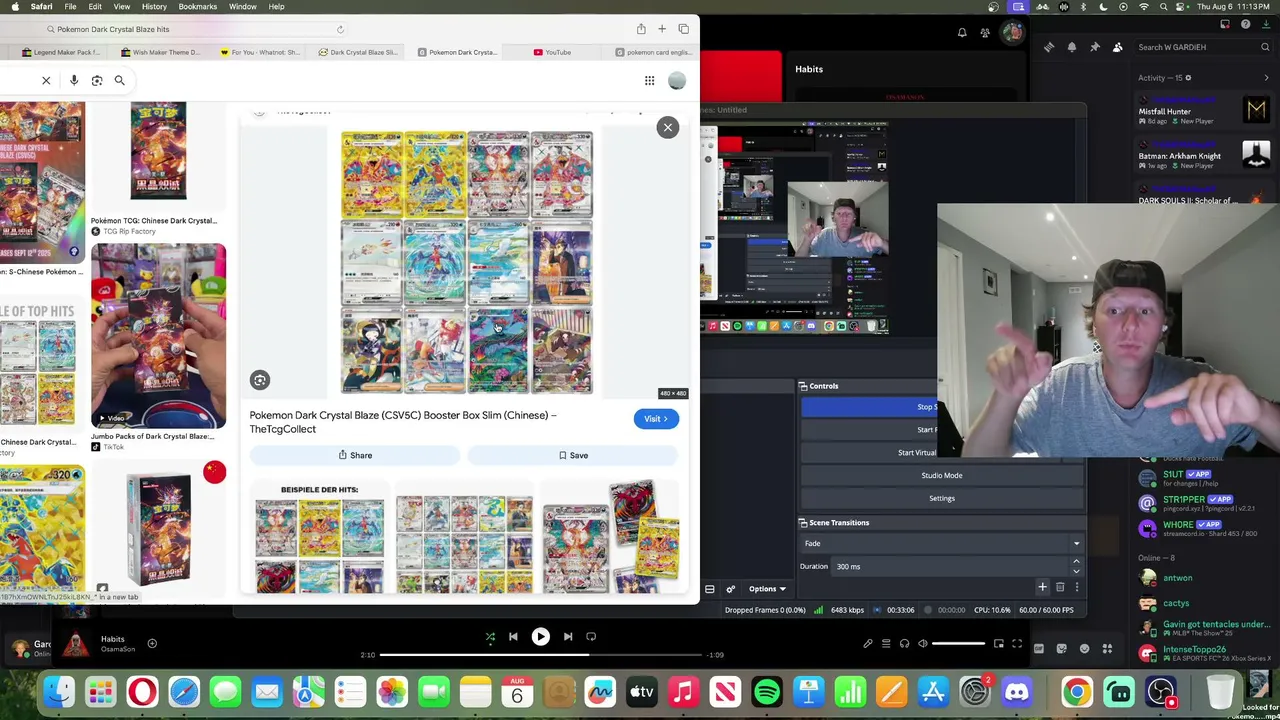Image resolution: width=1280 pixels, height=720 pixels.
Task: Open a new Safari tab
Action: pos(662,29)
